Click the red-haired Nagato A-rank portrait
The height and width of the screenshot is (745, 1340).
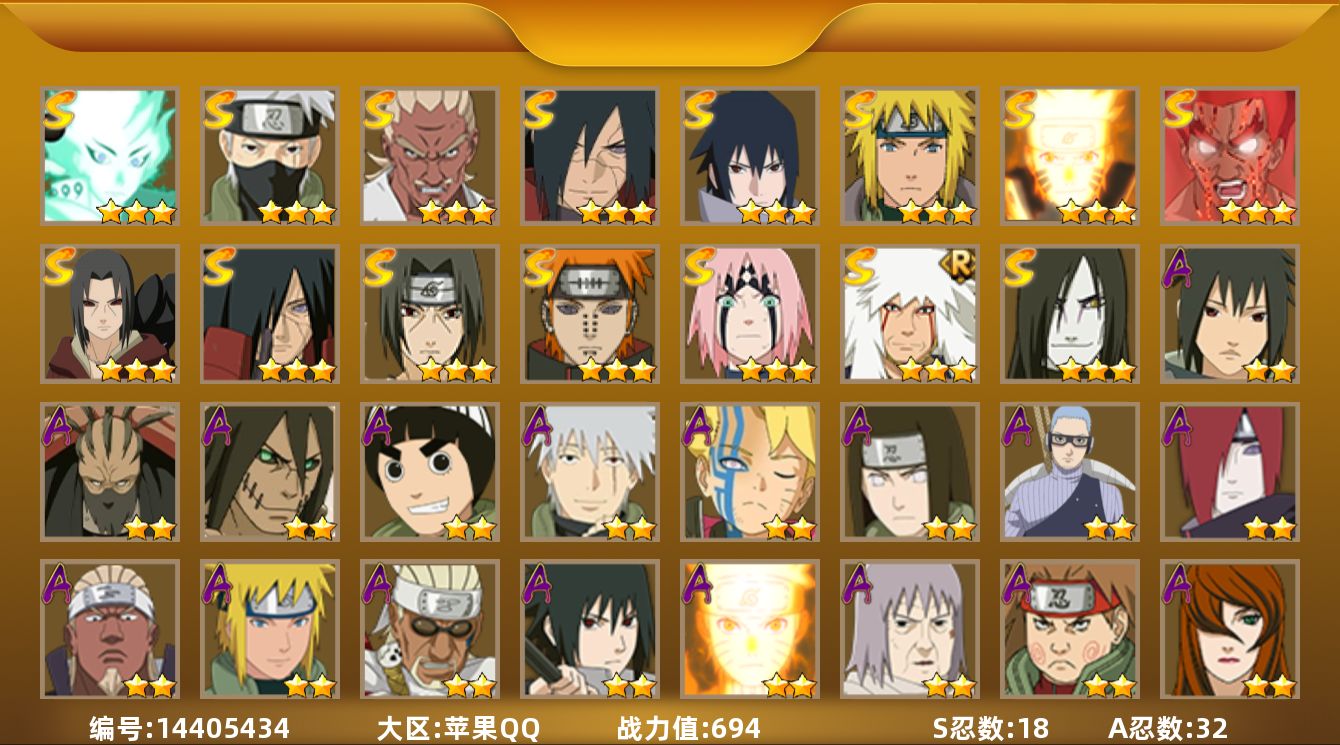1229,471
